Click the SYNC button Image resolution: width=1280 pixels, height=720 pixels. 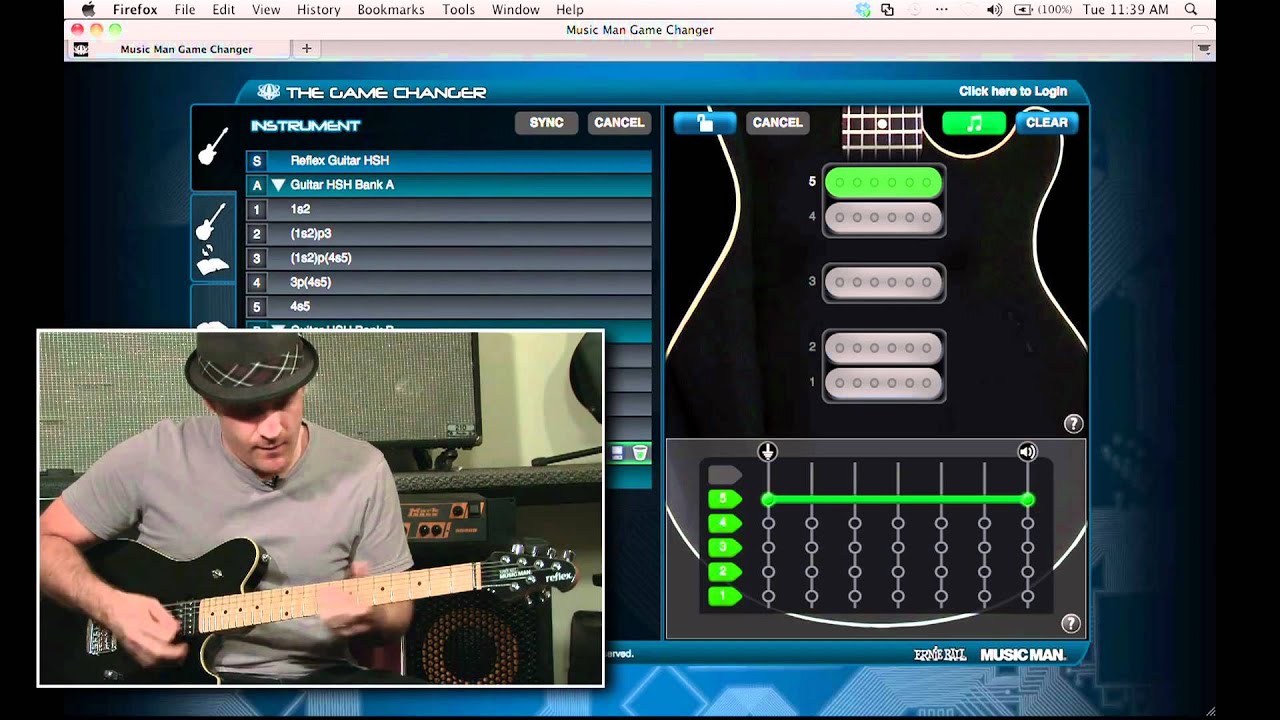(546, 122)
